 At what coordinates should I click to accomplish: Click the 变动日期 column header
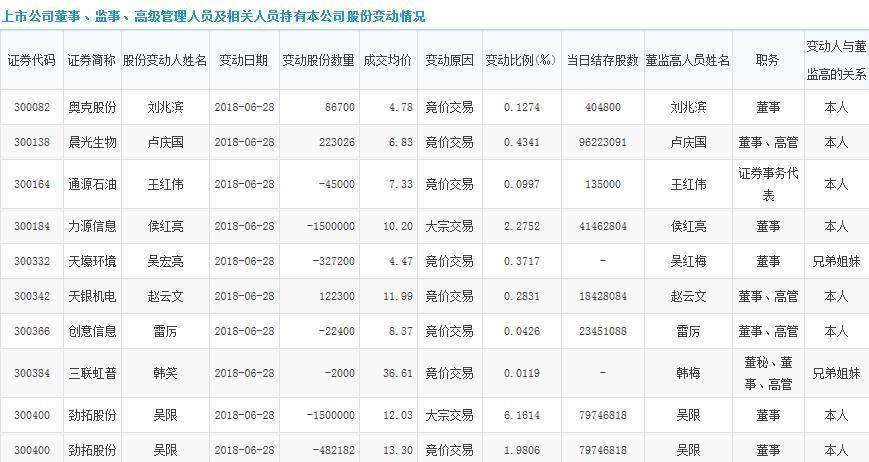point(244,60)
